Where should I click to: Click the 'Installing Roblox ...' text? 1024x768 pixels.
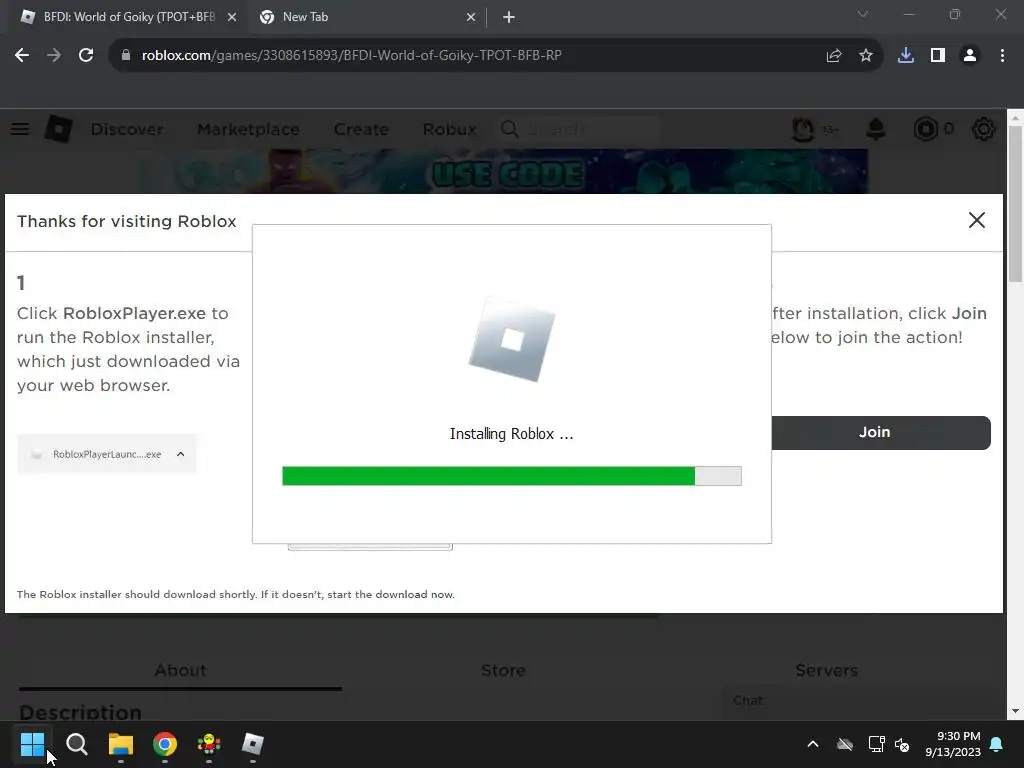click(x=511, y=434)
